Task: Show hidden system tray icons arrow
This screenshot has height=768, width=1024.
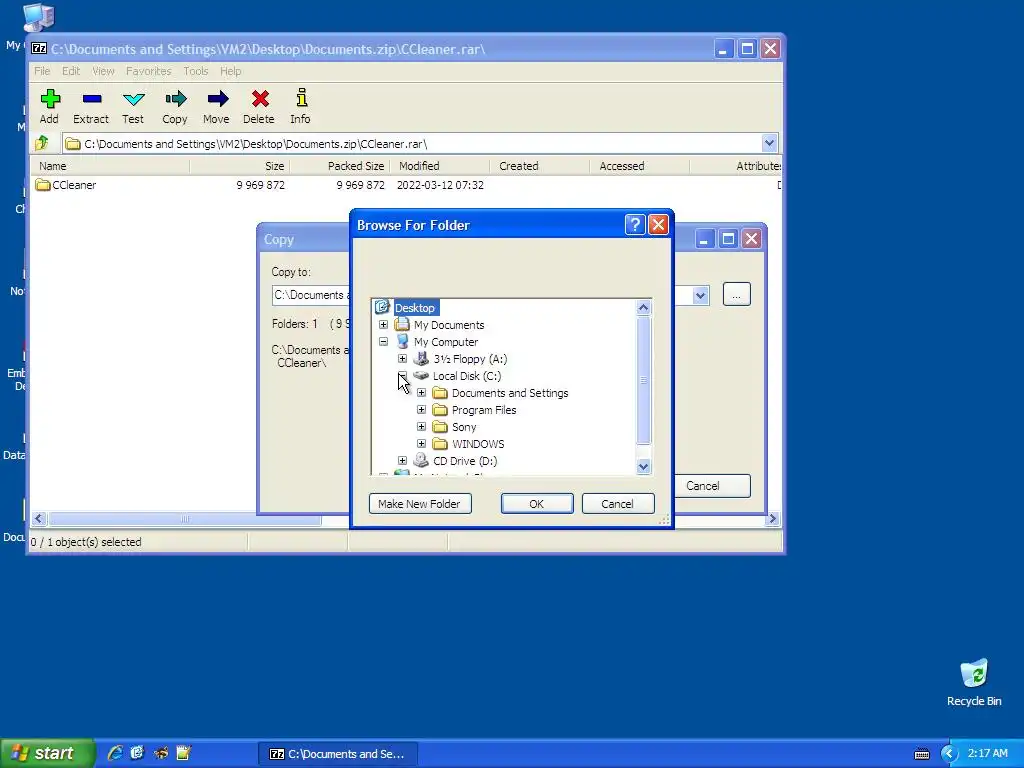Action: (x=948, y=754)
